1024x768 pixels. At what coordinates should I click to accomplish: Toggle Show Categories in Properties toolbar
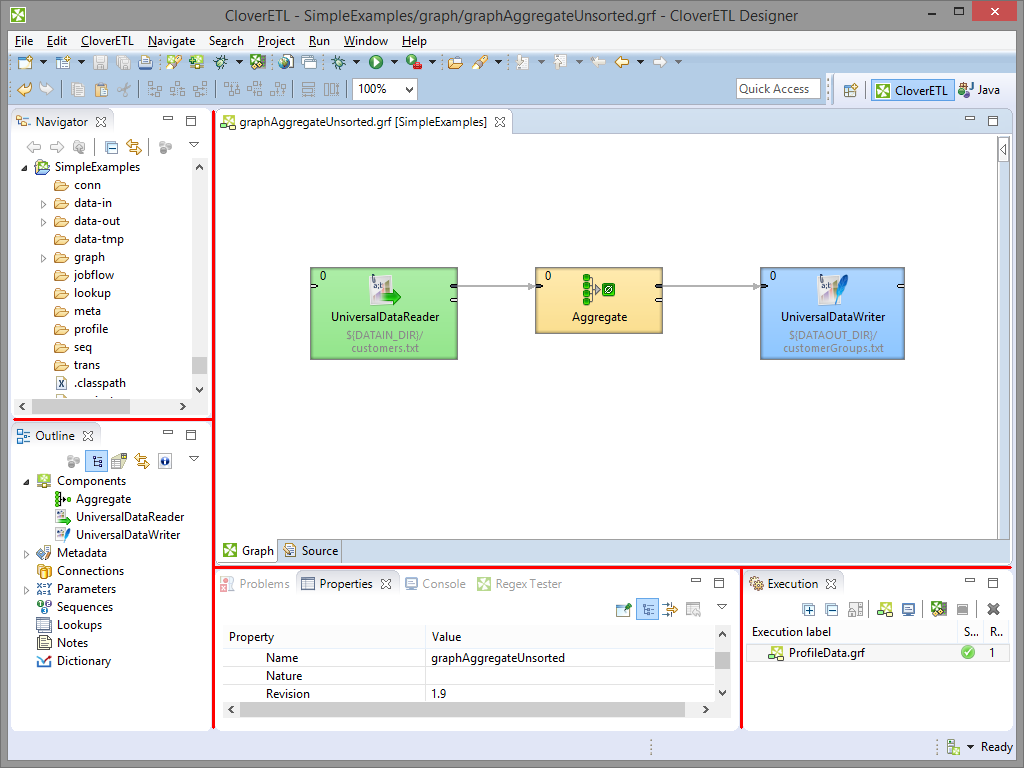(x=647, y=610)
